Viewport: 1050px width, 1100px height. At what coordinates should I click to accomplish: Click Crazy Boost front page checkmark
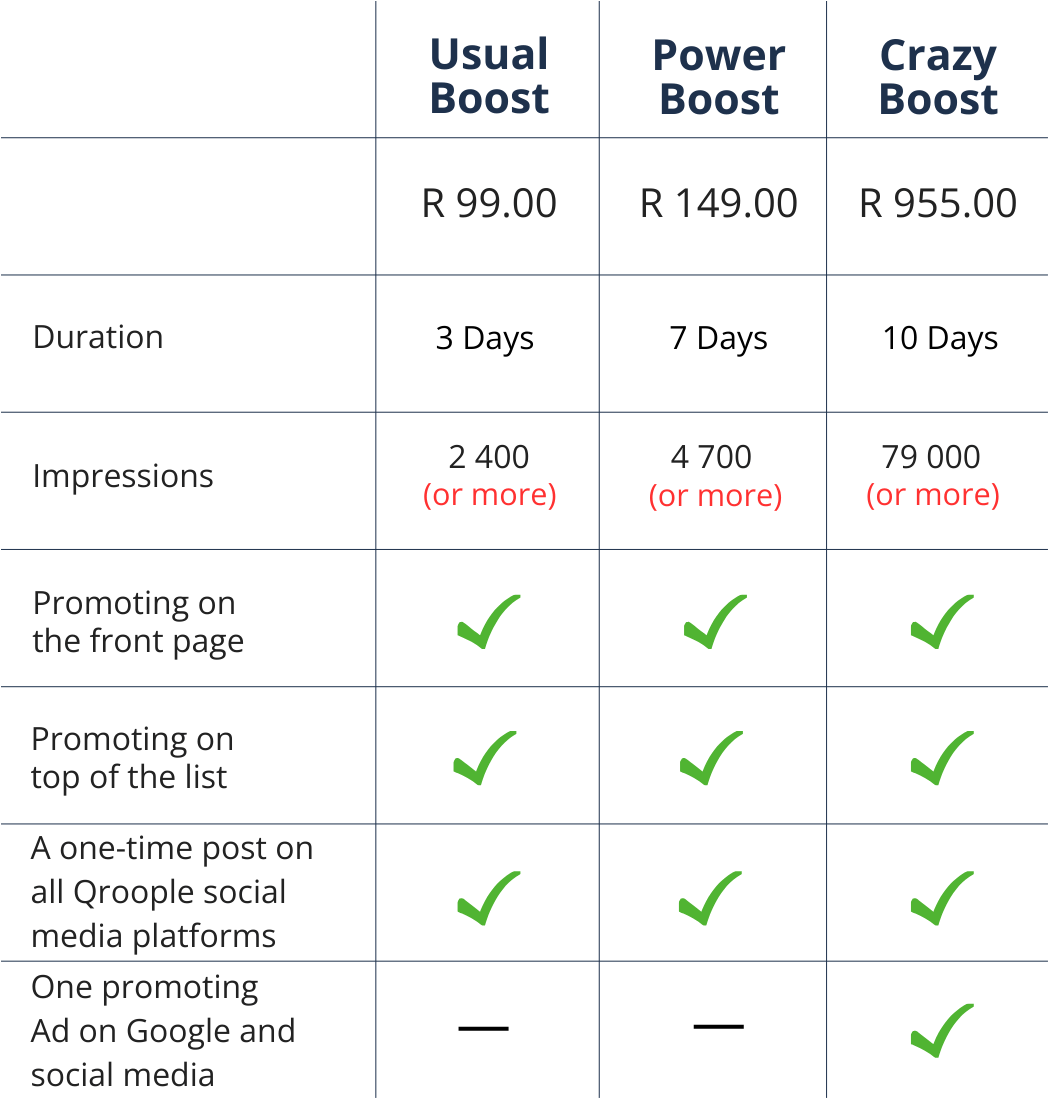click(941, 622)
